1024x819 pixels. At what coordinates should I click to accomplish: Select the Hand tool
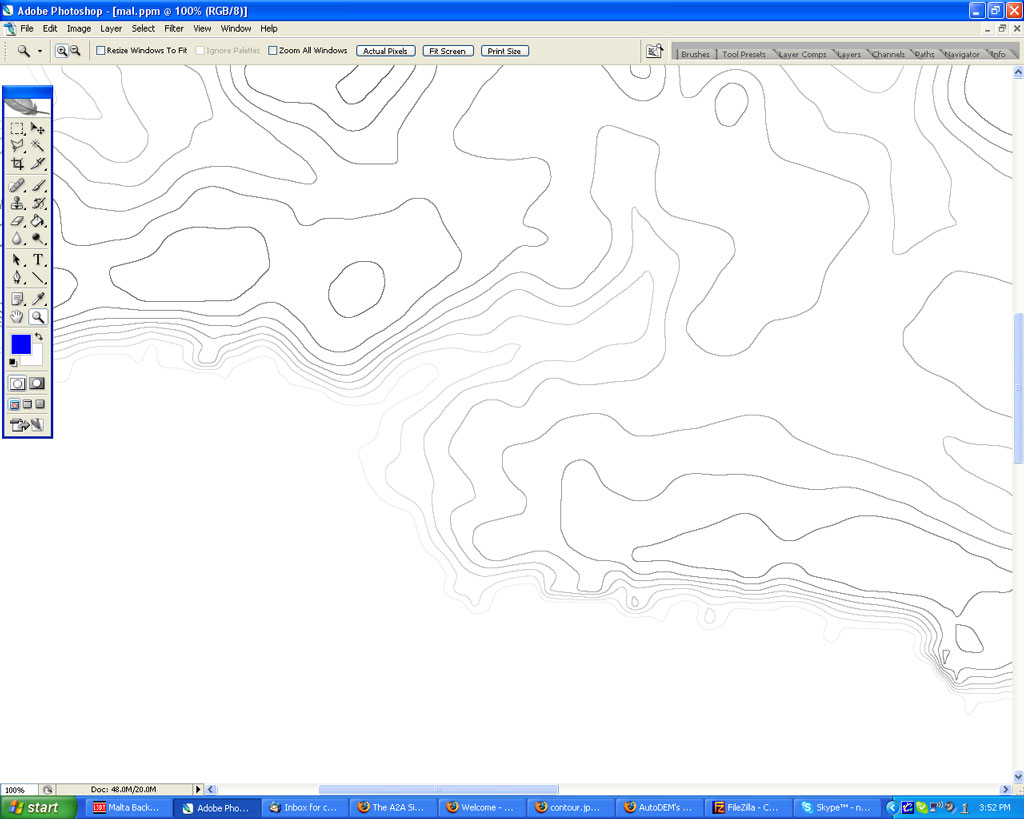click(17, 317)
